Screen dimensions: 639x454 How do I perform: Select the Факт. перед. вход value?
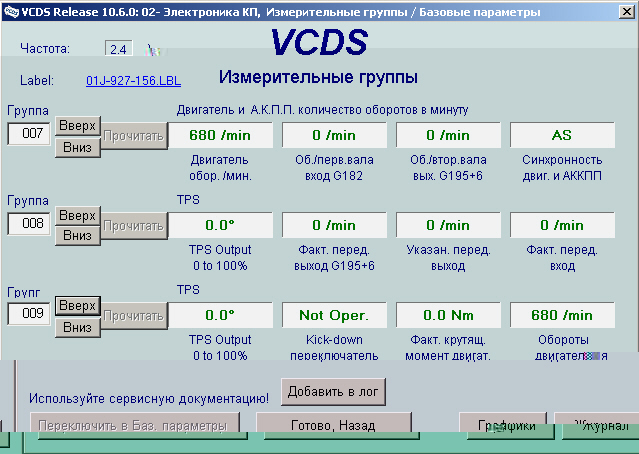562,225
